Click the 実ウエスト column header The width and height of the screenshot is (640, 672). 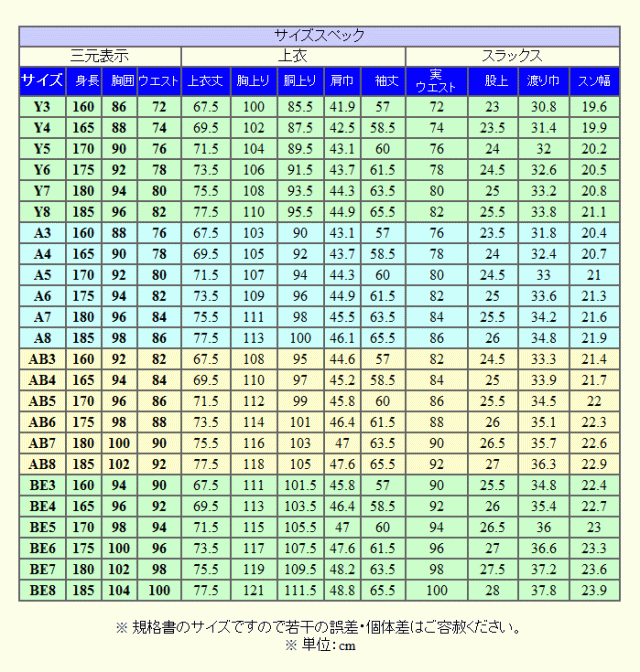(x=436, y=81)
